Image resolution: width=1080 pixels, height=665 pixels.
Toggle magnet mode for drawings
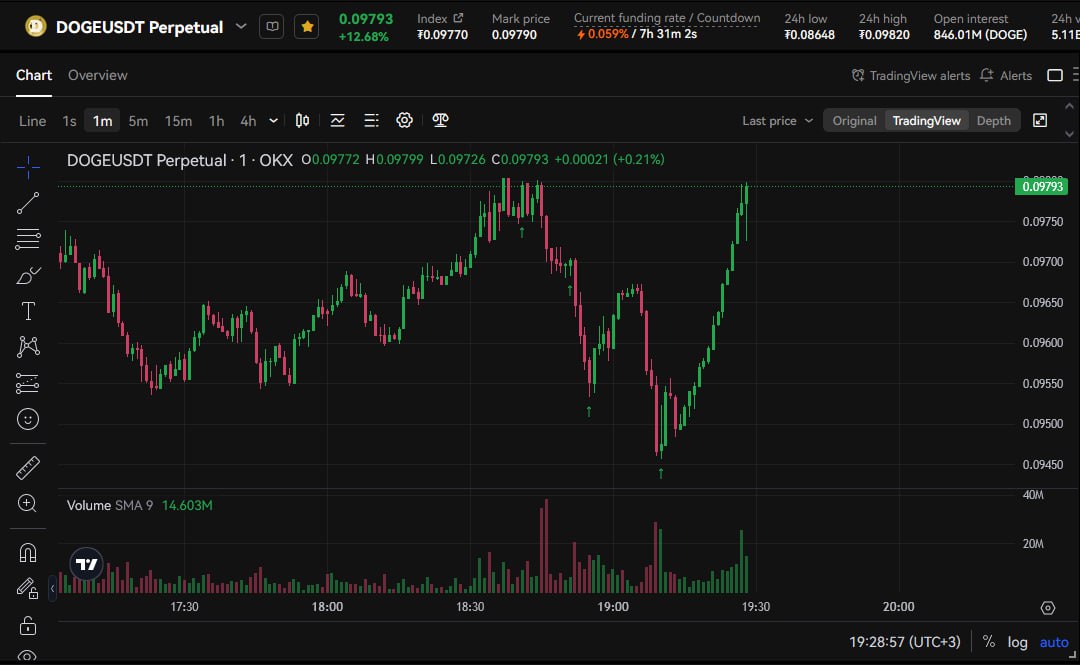pyautogui.click(x=28, y=553)
